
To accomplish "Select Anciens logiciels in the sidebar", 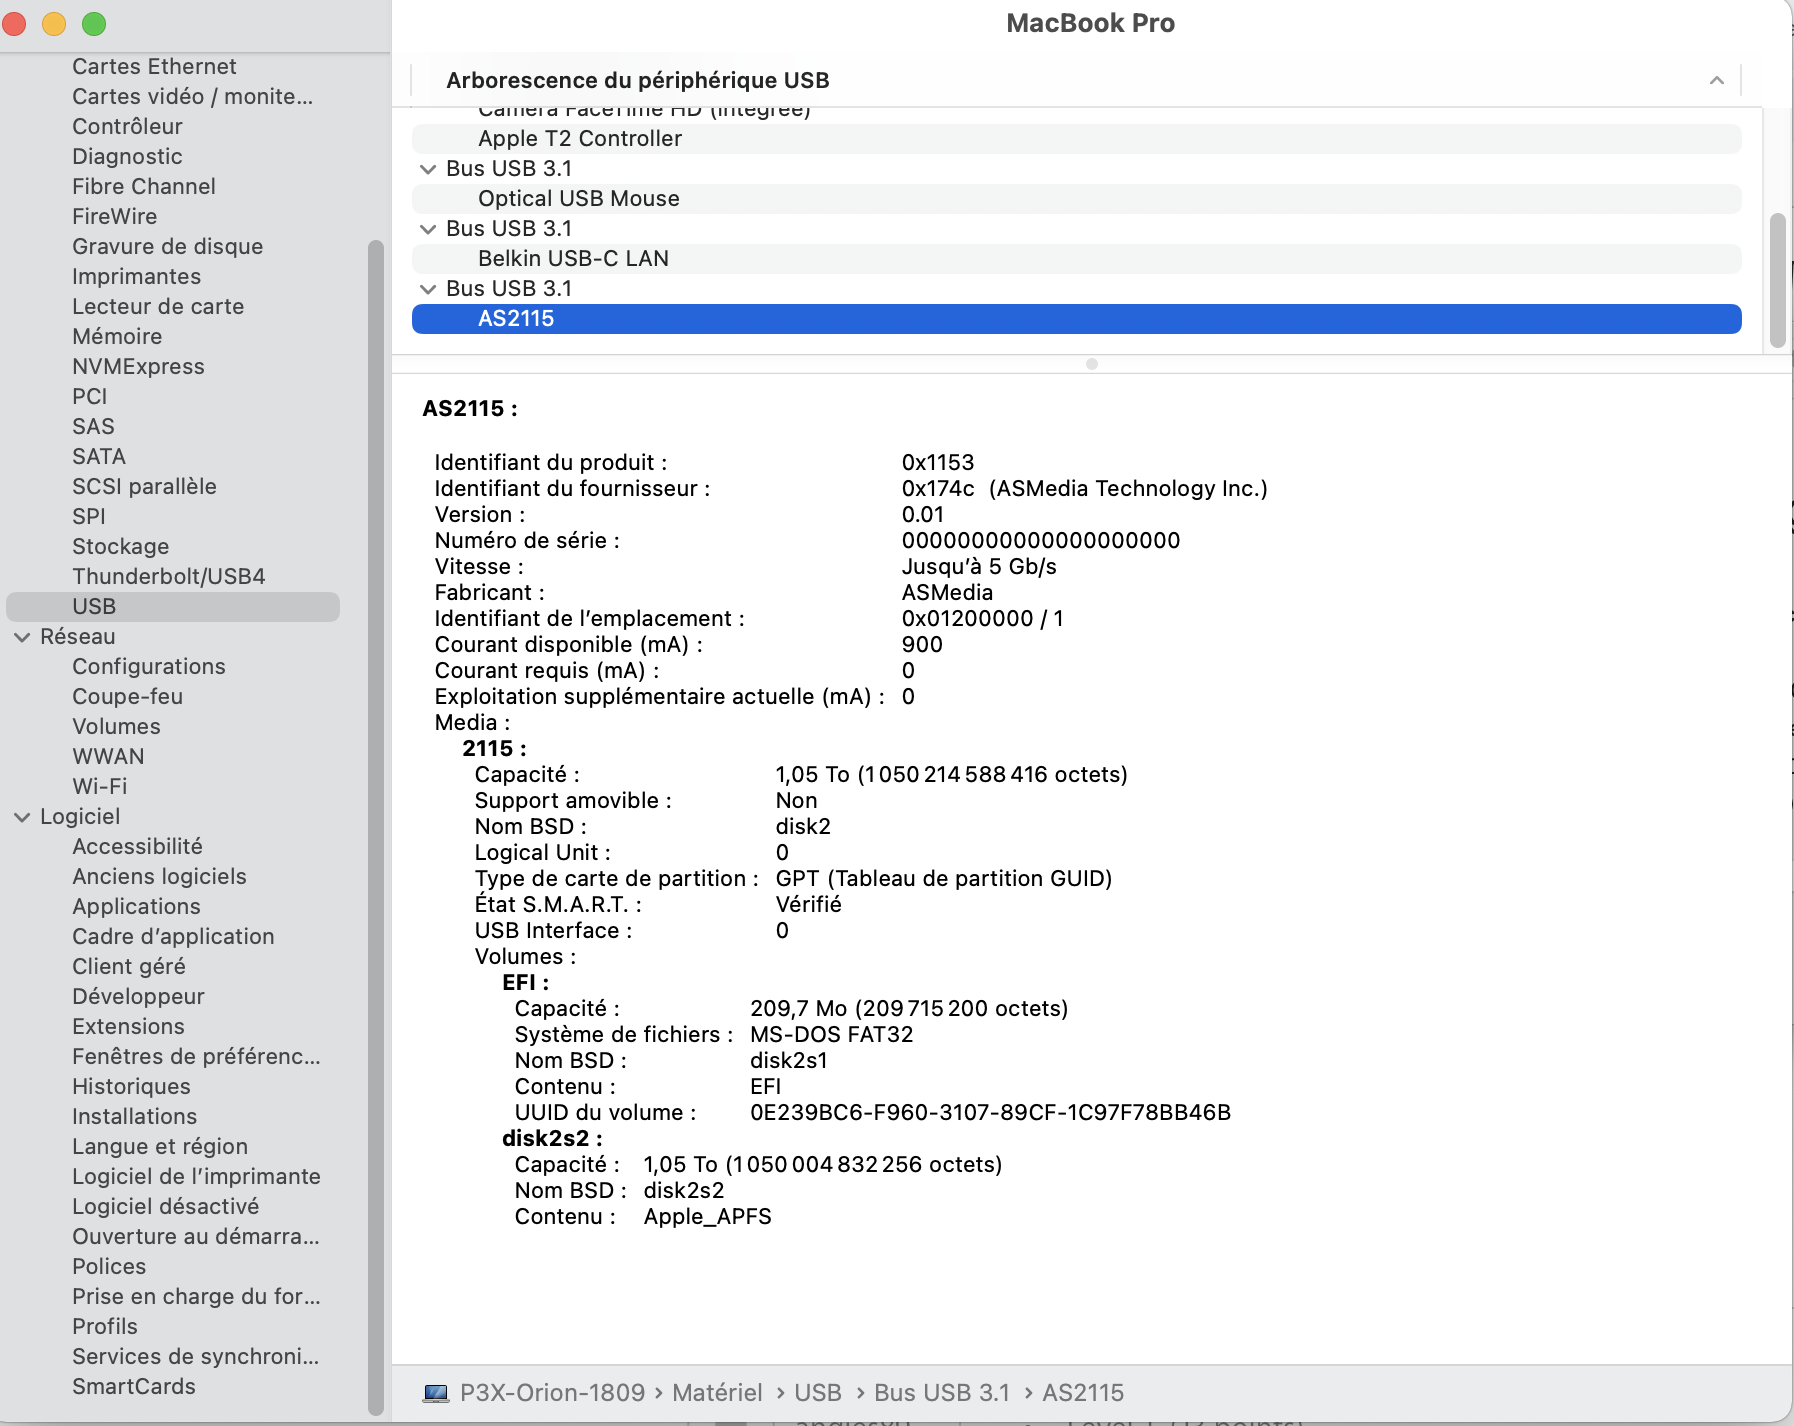I will 159,877.
